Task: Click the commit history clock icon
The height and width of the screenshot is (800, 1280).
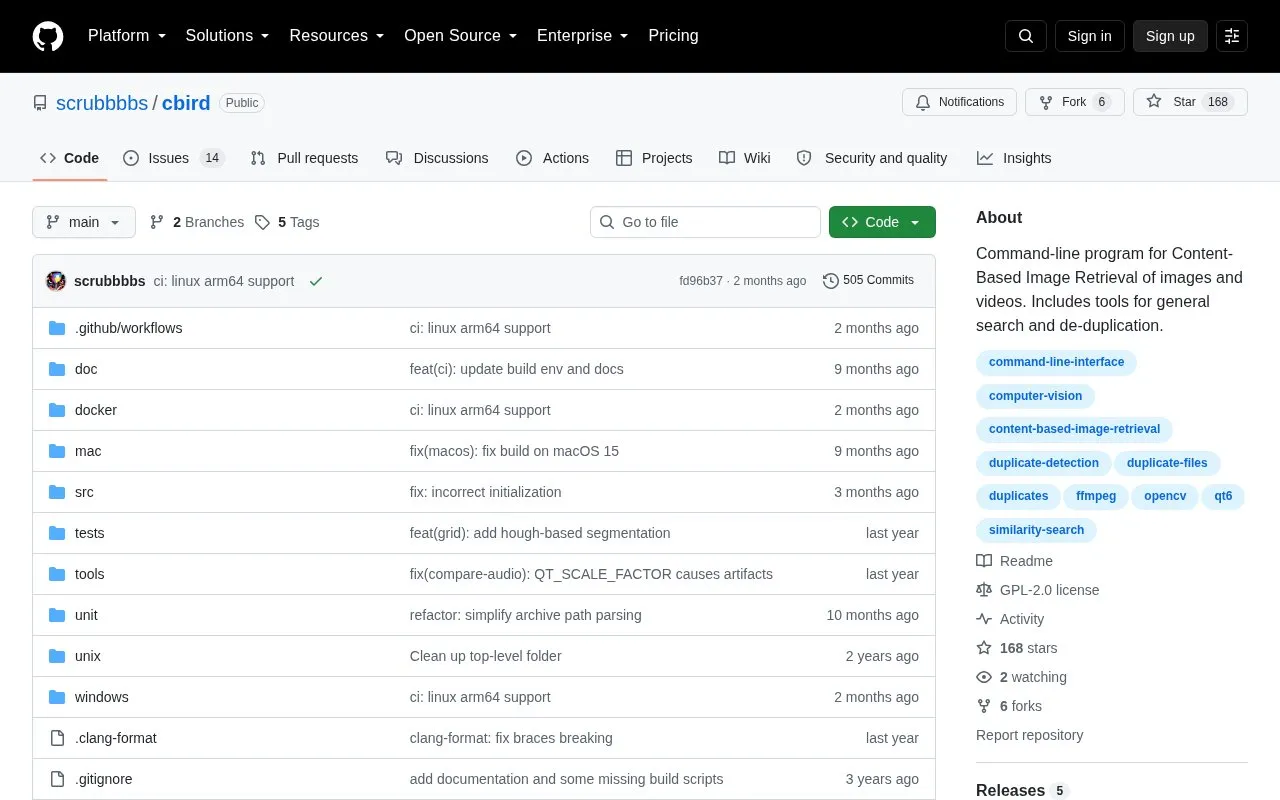Action: coord(830,281)
